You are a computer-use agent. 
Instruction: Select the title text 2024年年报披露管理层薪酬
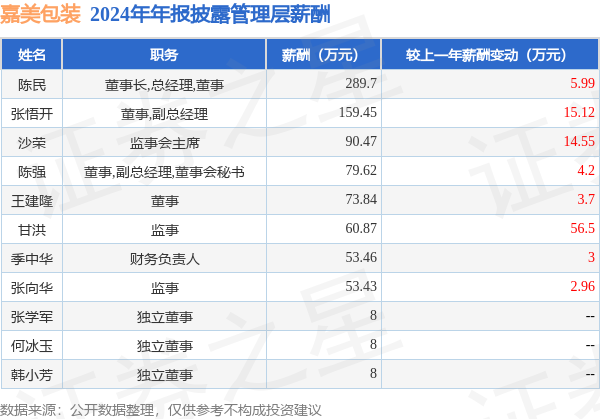(x=210, y=15)
